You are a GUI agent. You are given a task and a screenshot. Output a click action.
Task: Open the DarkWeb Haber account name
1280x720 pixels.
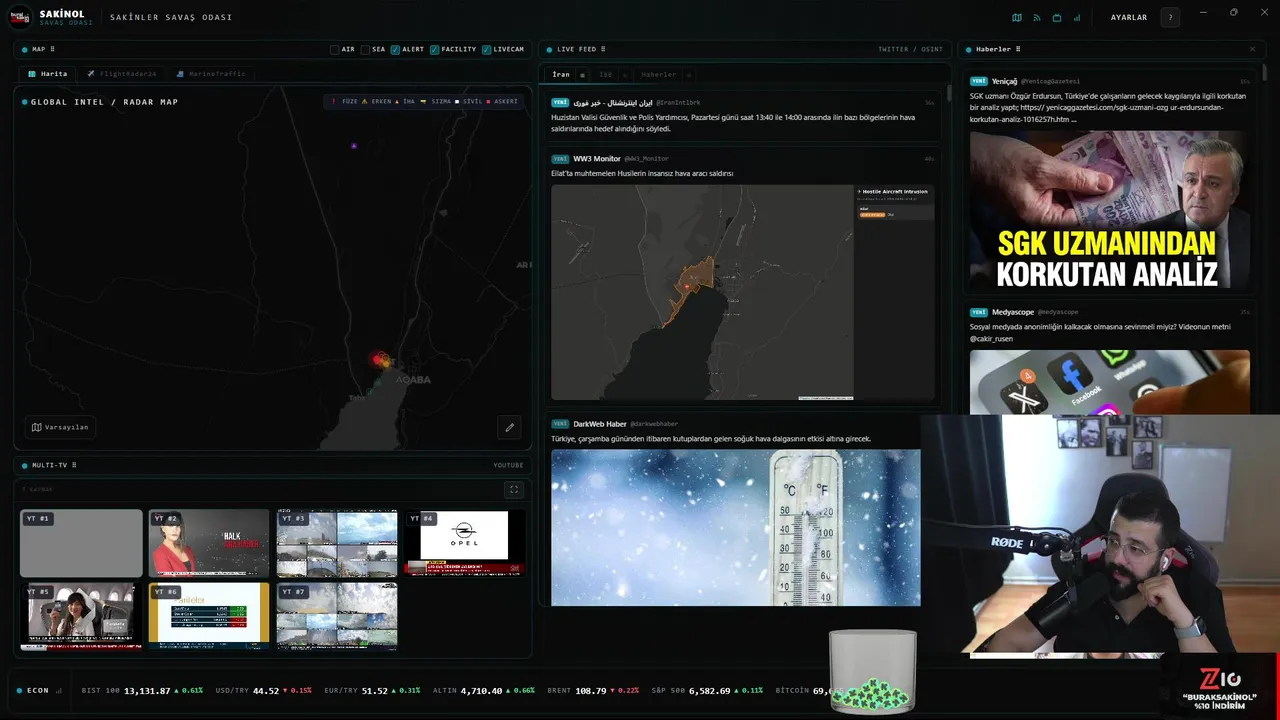(x=600, y=423)
